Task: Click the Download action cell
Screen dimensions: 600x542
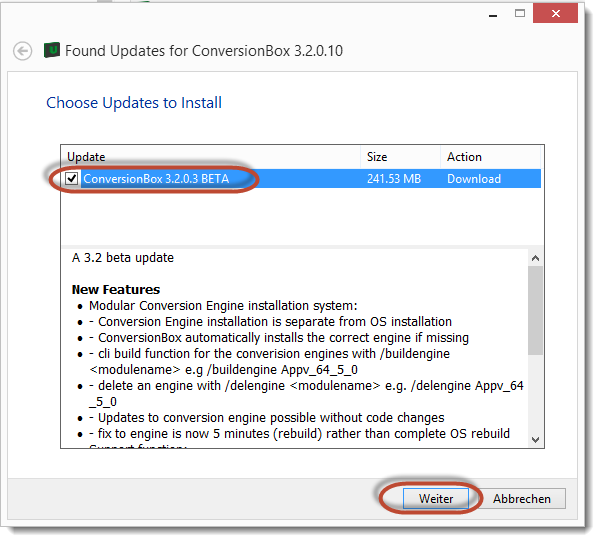Action: click(x=474, y=179)
